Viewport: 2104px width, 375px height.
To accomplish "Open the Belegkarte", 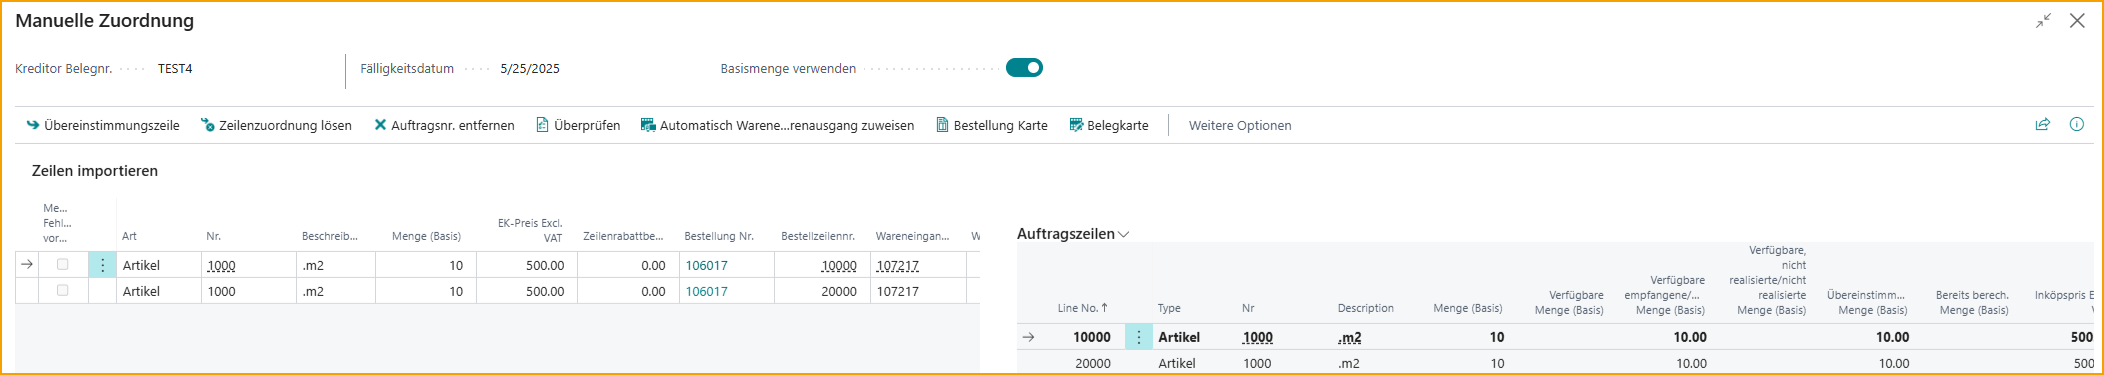I will click(1109, 125).
